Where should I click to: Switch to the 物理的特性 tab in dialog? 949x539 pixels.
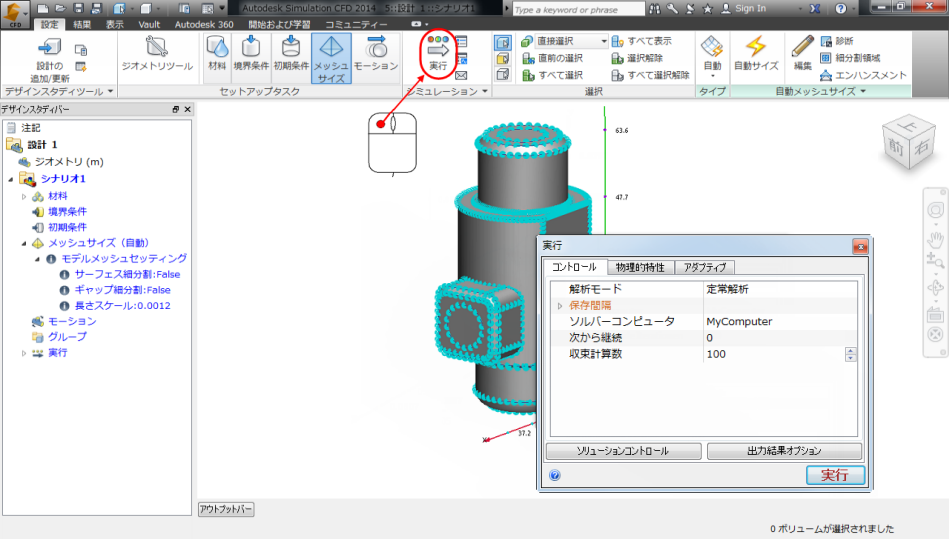[640, 267]
